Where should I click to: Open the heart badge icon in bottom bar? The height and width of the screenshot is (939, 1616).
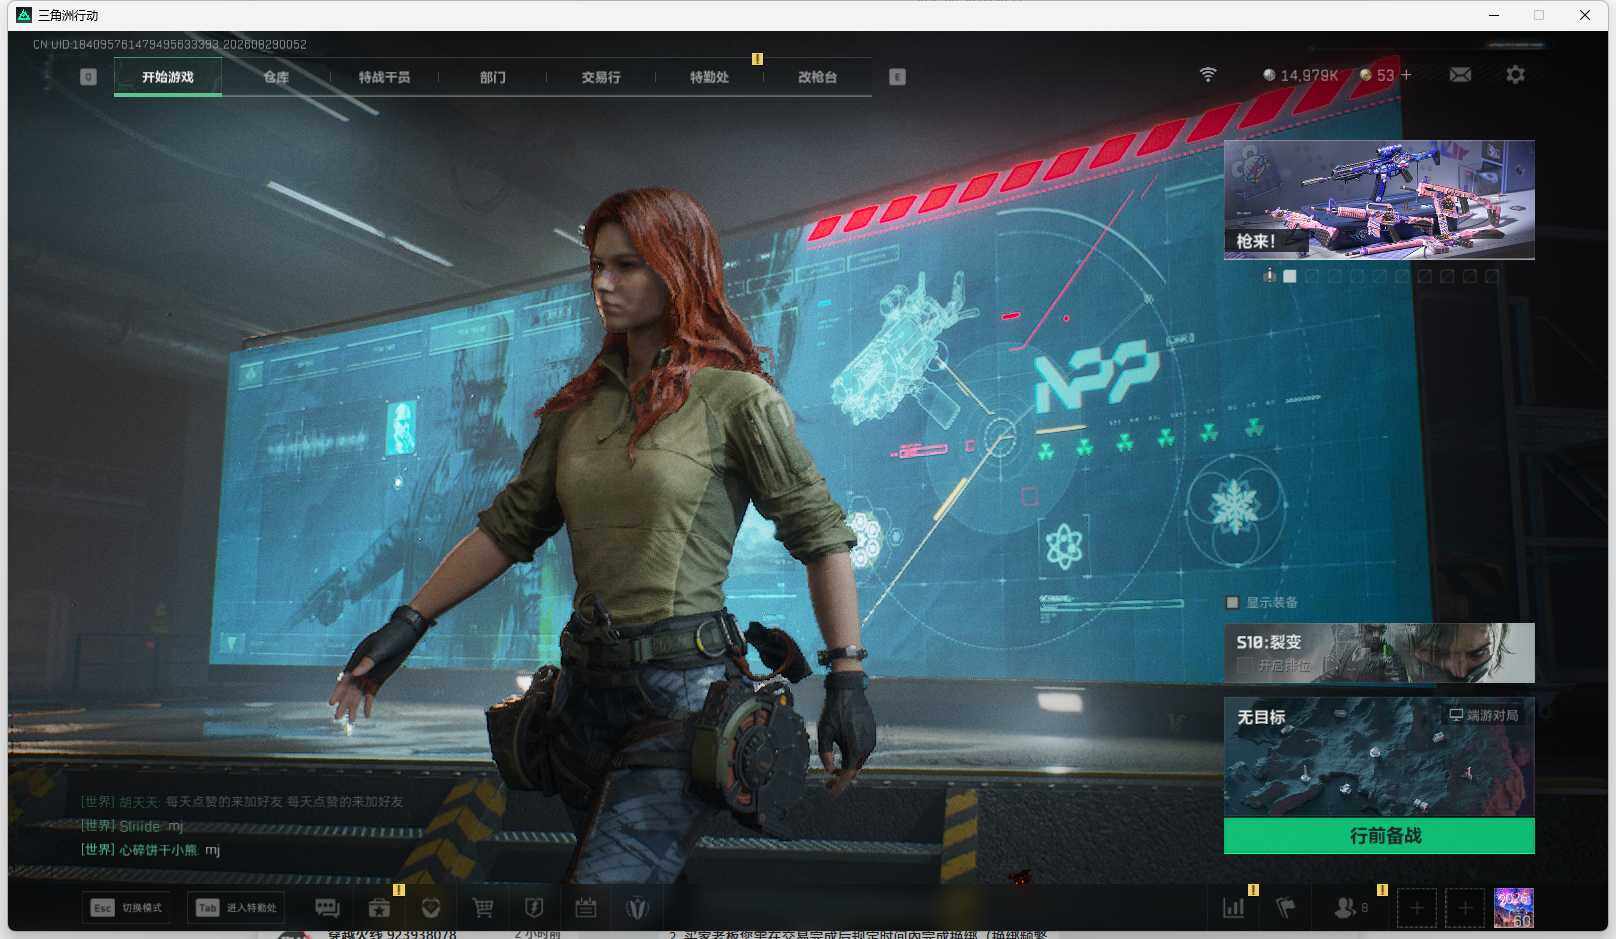point(431,908)
